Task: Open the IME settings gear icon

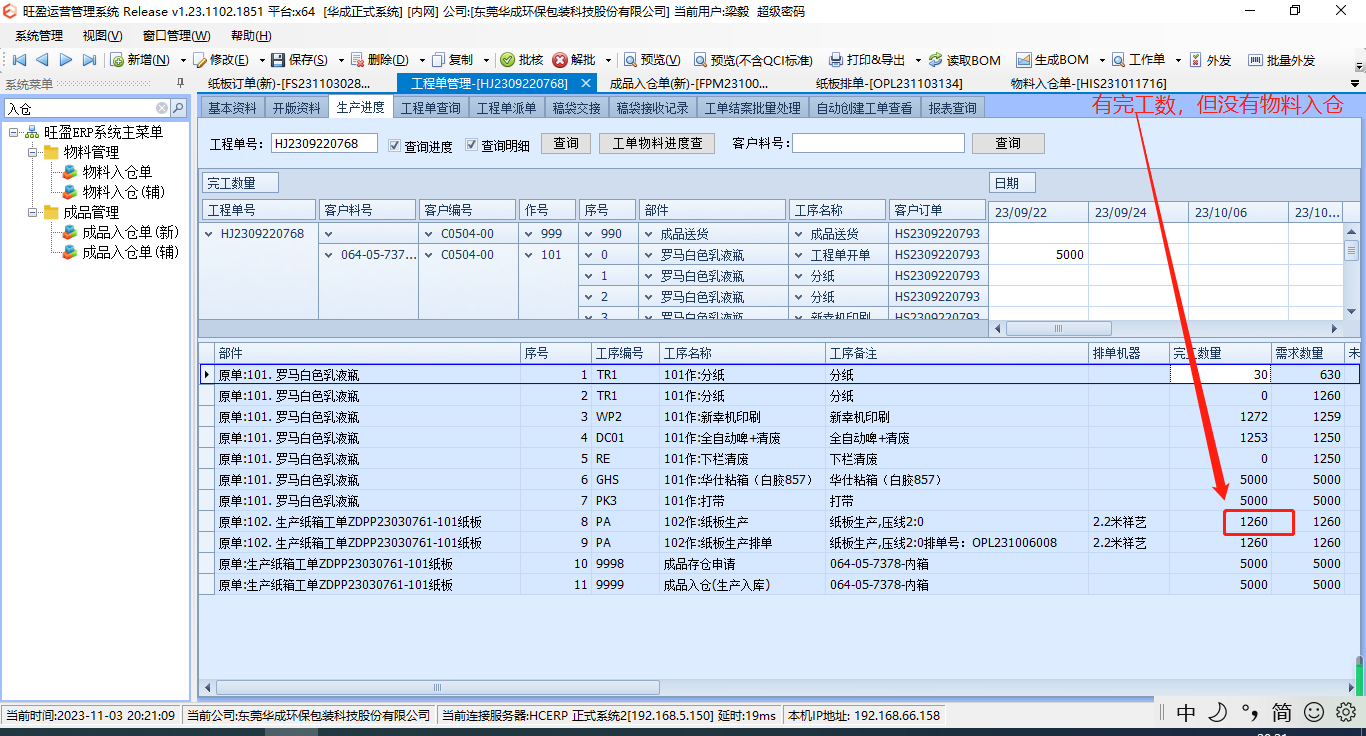Action: pos(1346,712)
